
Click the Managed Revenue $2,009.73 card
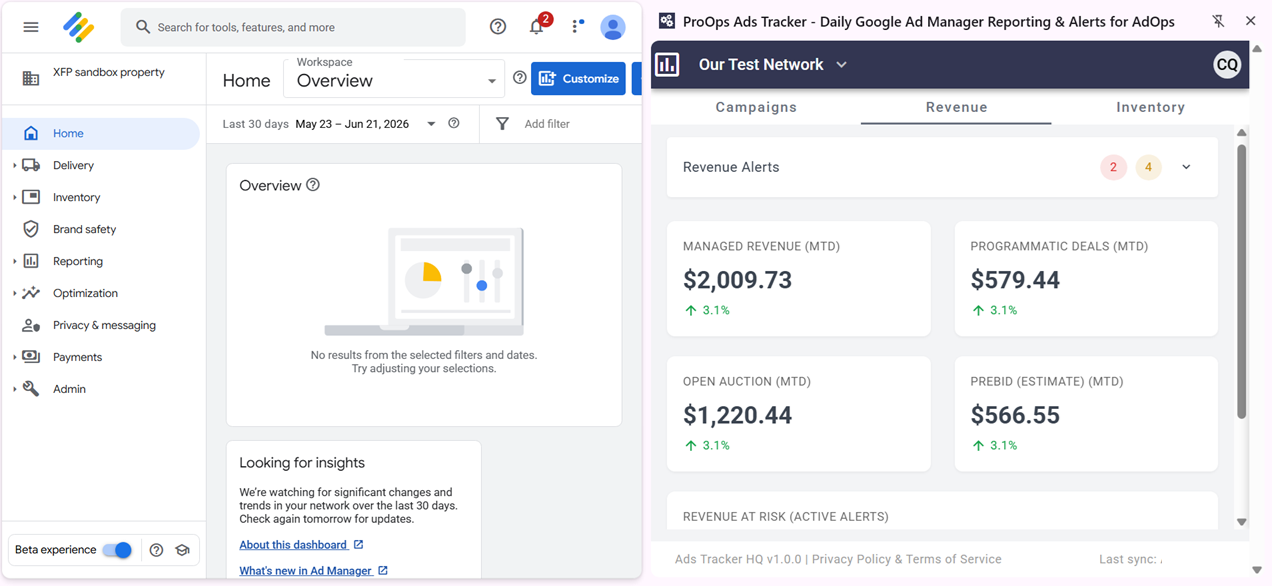pos(799,279)
